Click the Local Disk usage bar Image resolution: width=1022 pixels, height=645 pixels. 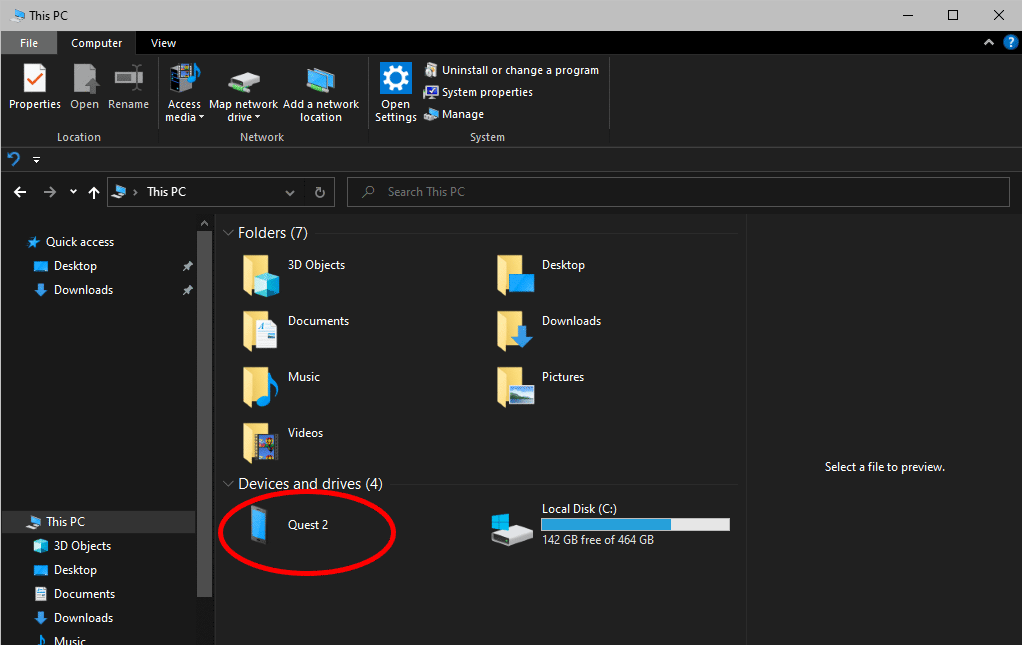tap(635, 524)
